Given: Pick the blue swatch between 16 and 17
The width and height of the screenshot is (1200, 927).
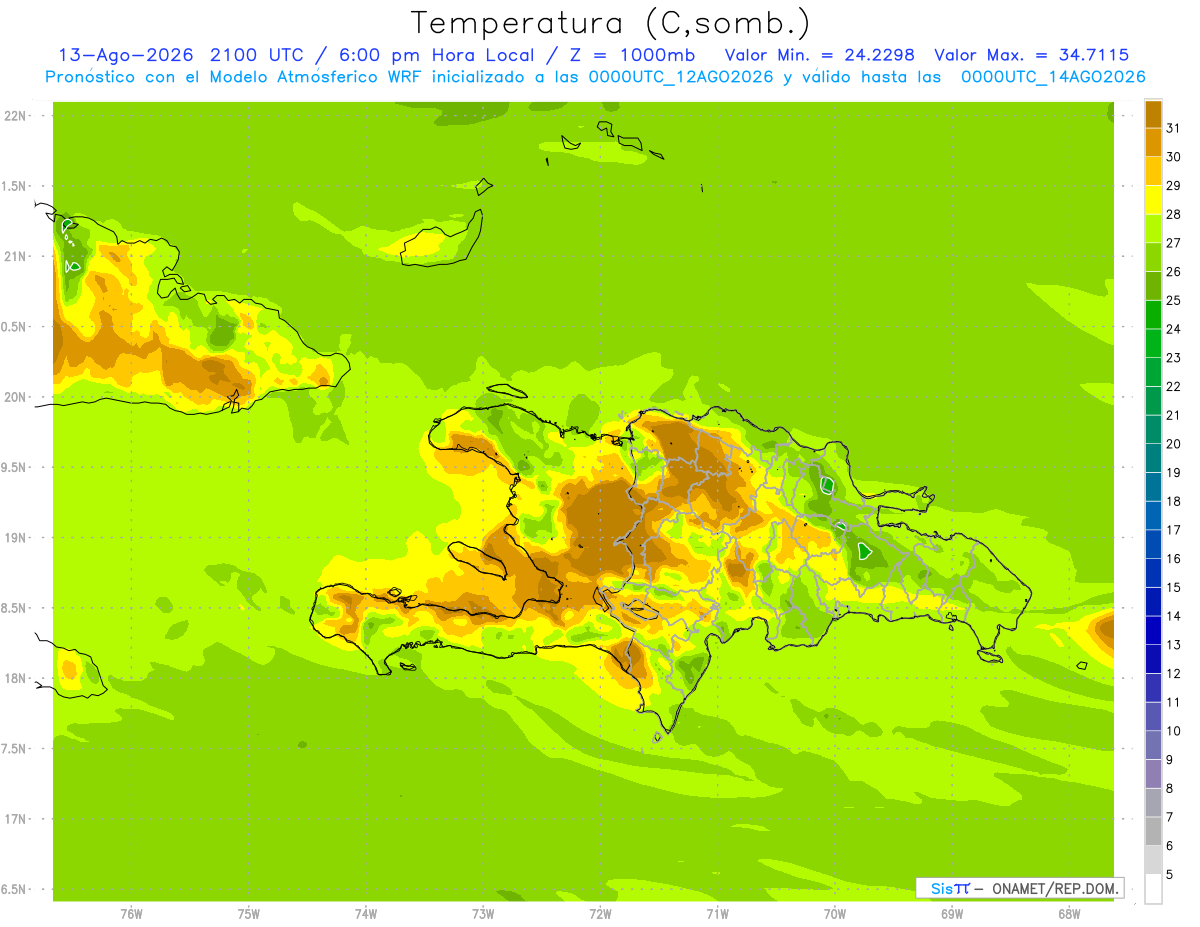Looking at the screenshot, I should [x=1153, y=544].
